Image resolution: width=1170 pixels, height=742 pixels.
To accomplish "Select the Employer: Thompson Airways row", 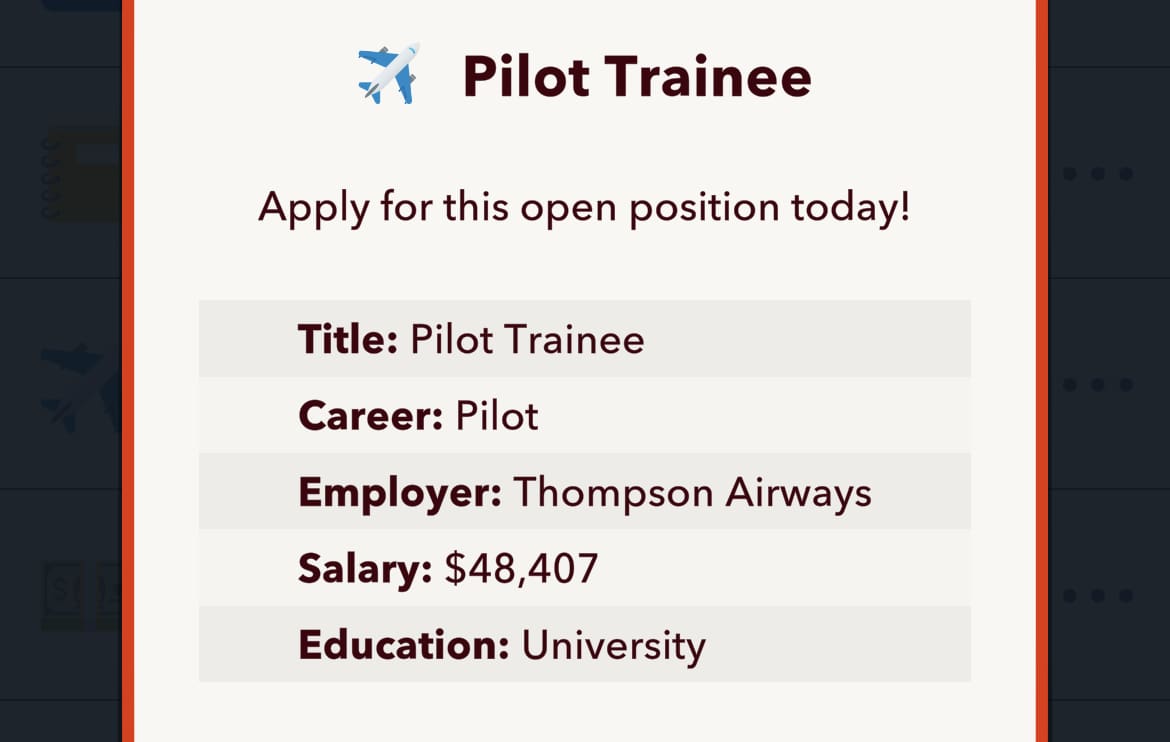I will (585, 491).
